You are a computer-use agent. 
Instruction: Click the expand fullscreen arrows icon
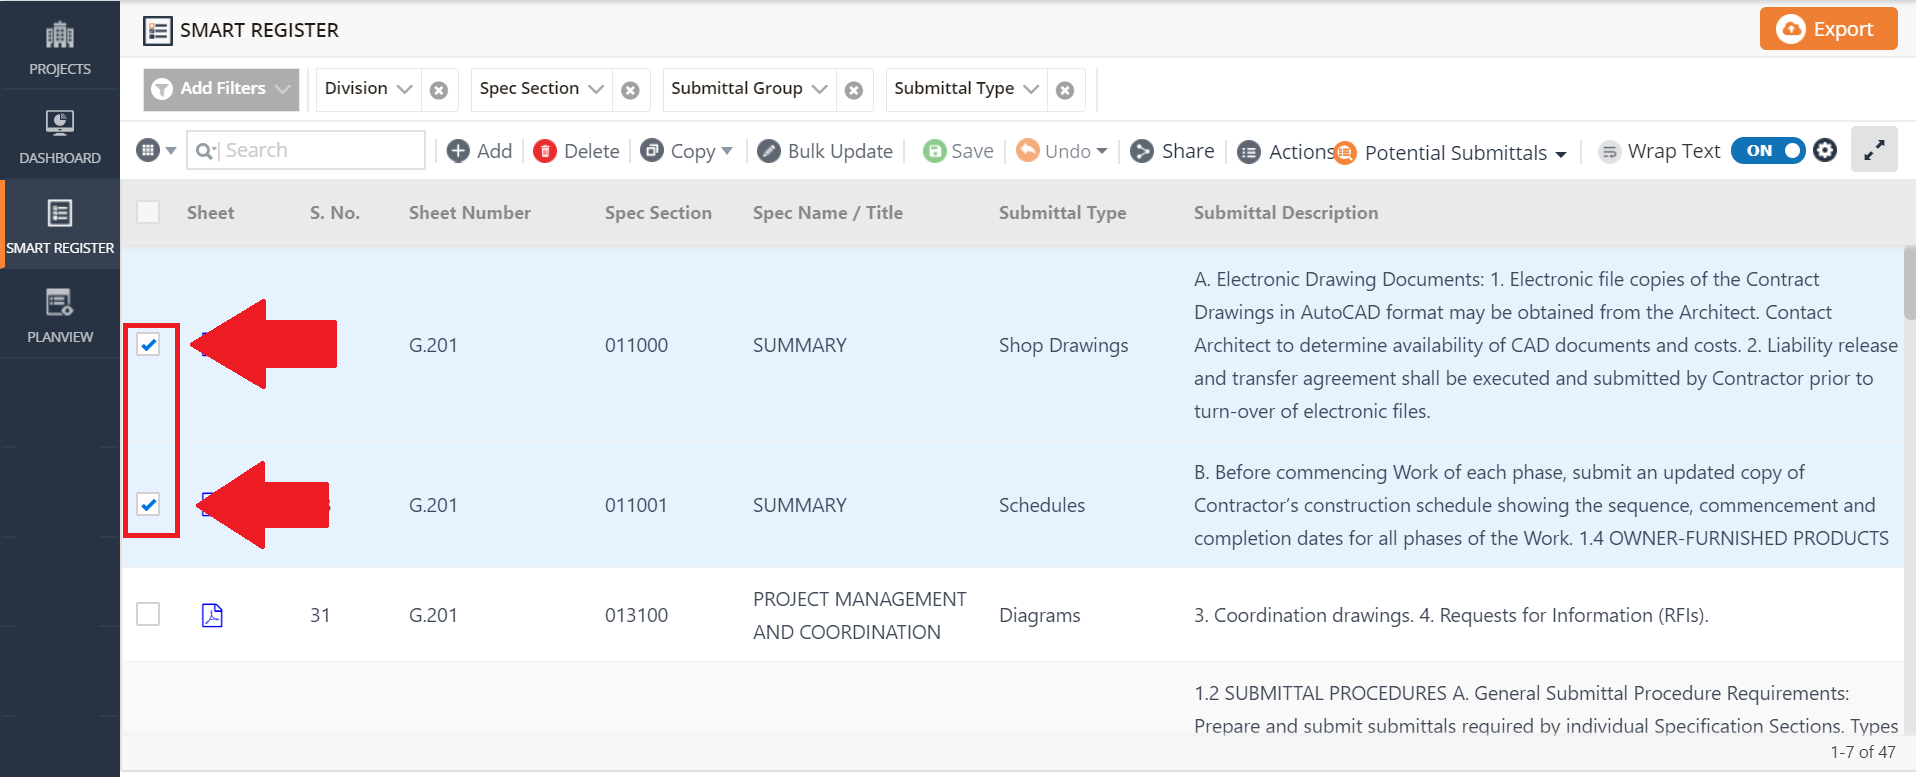coord(1873,150)
